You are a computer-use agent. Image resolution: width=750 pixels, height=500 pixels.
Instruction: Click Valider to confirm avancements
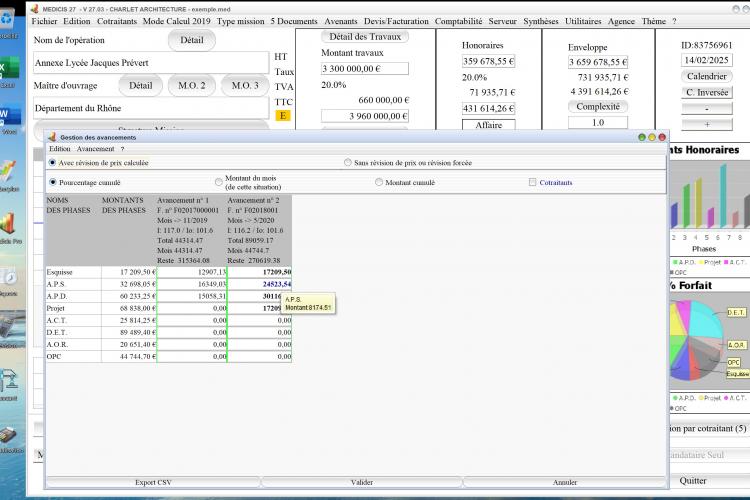point(362,482)
